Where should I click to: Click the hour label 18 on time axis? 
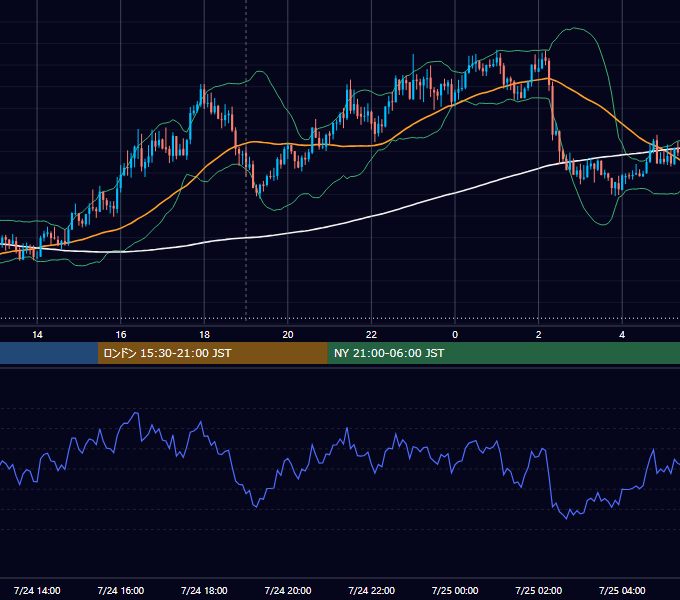coord(204,335)
